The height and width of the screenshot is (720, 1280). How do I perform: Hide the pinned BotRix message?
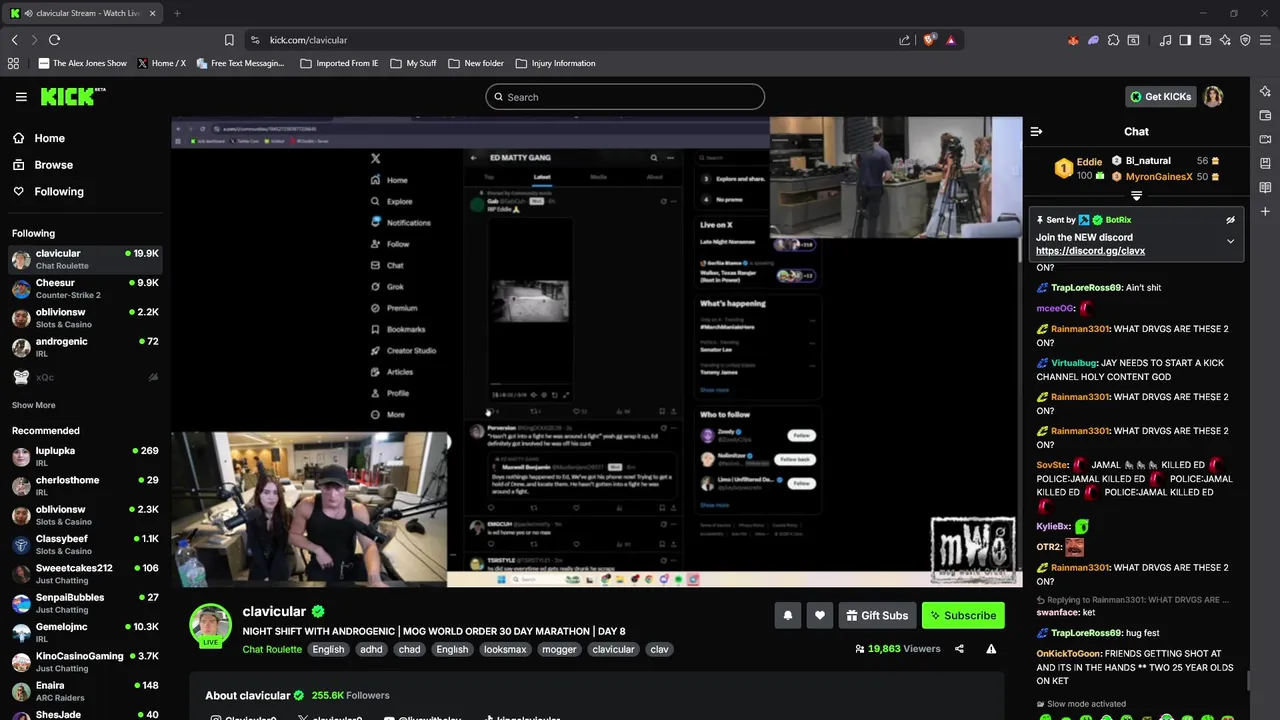point(1230,220)
